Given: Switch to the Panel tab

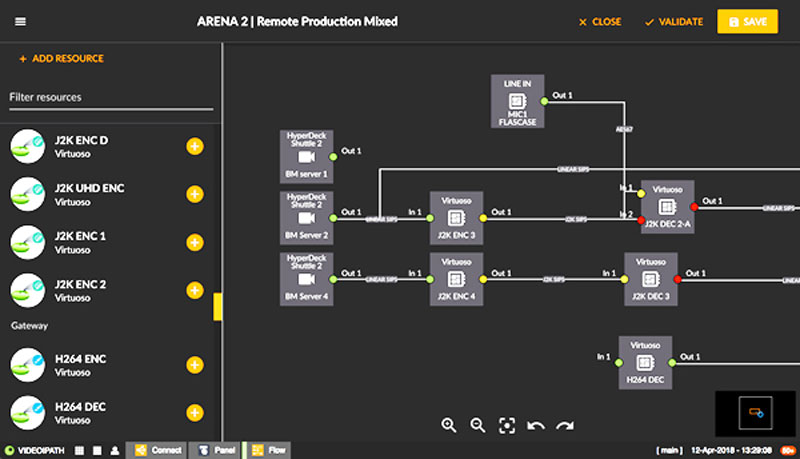Looking at the screenshot, I should click(x=218, y=450).
